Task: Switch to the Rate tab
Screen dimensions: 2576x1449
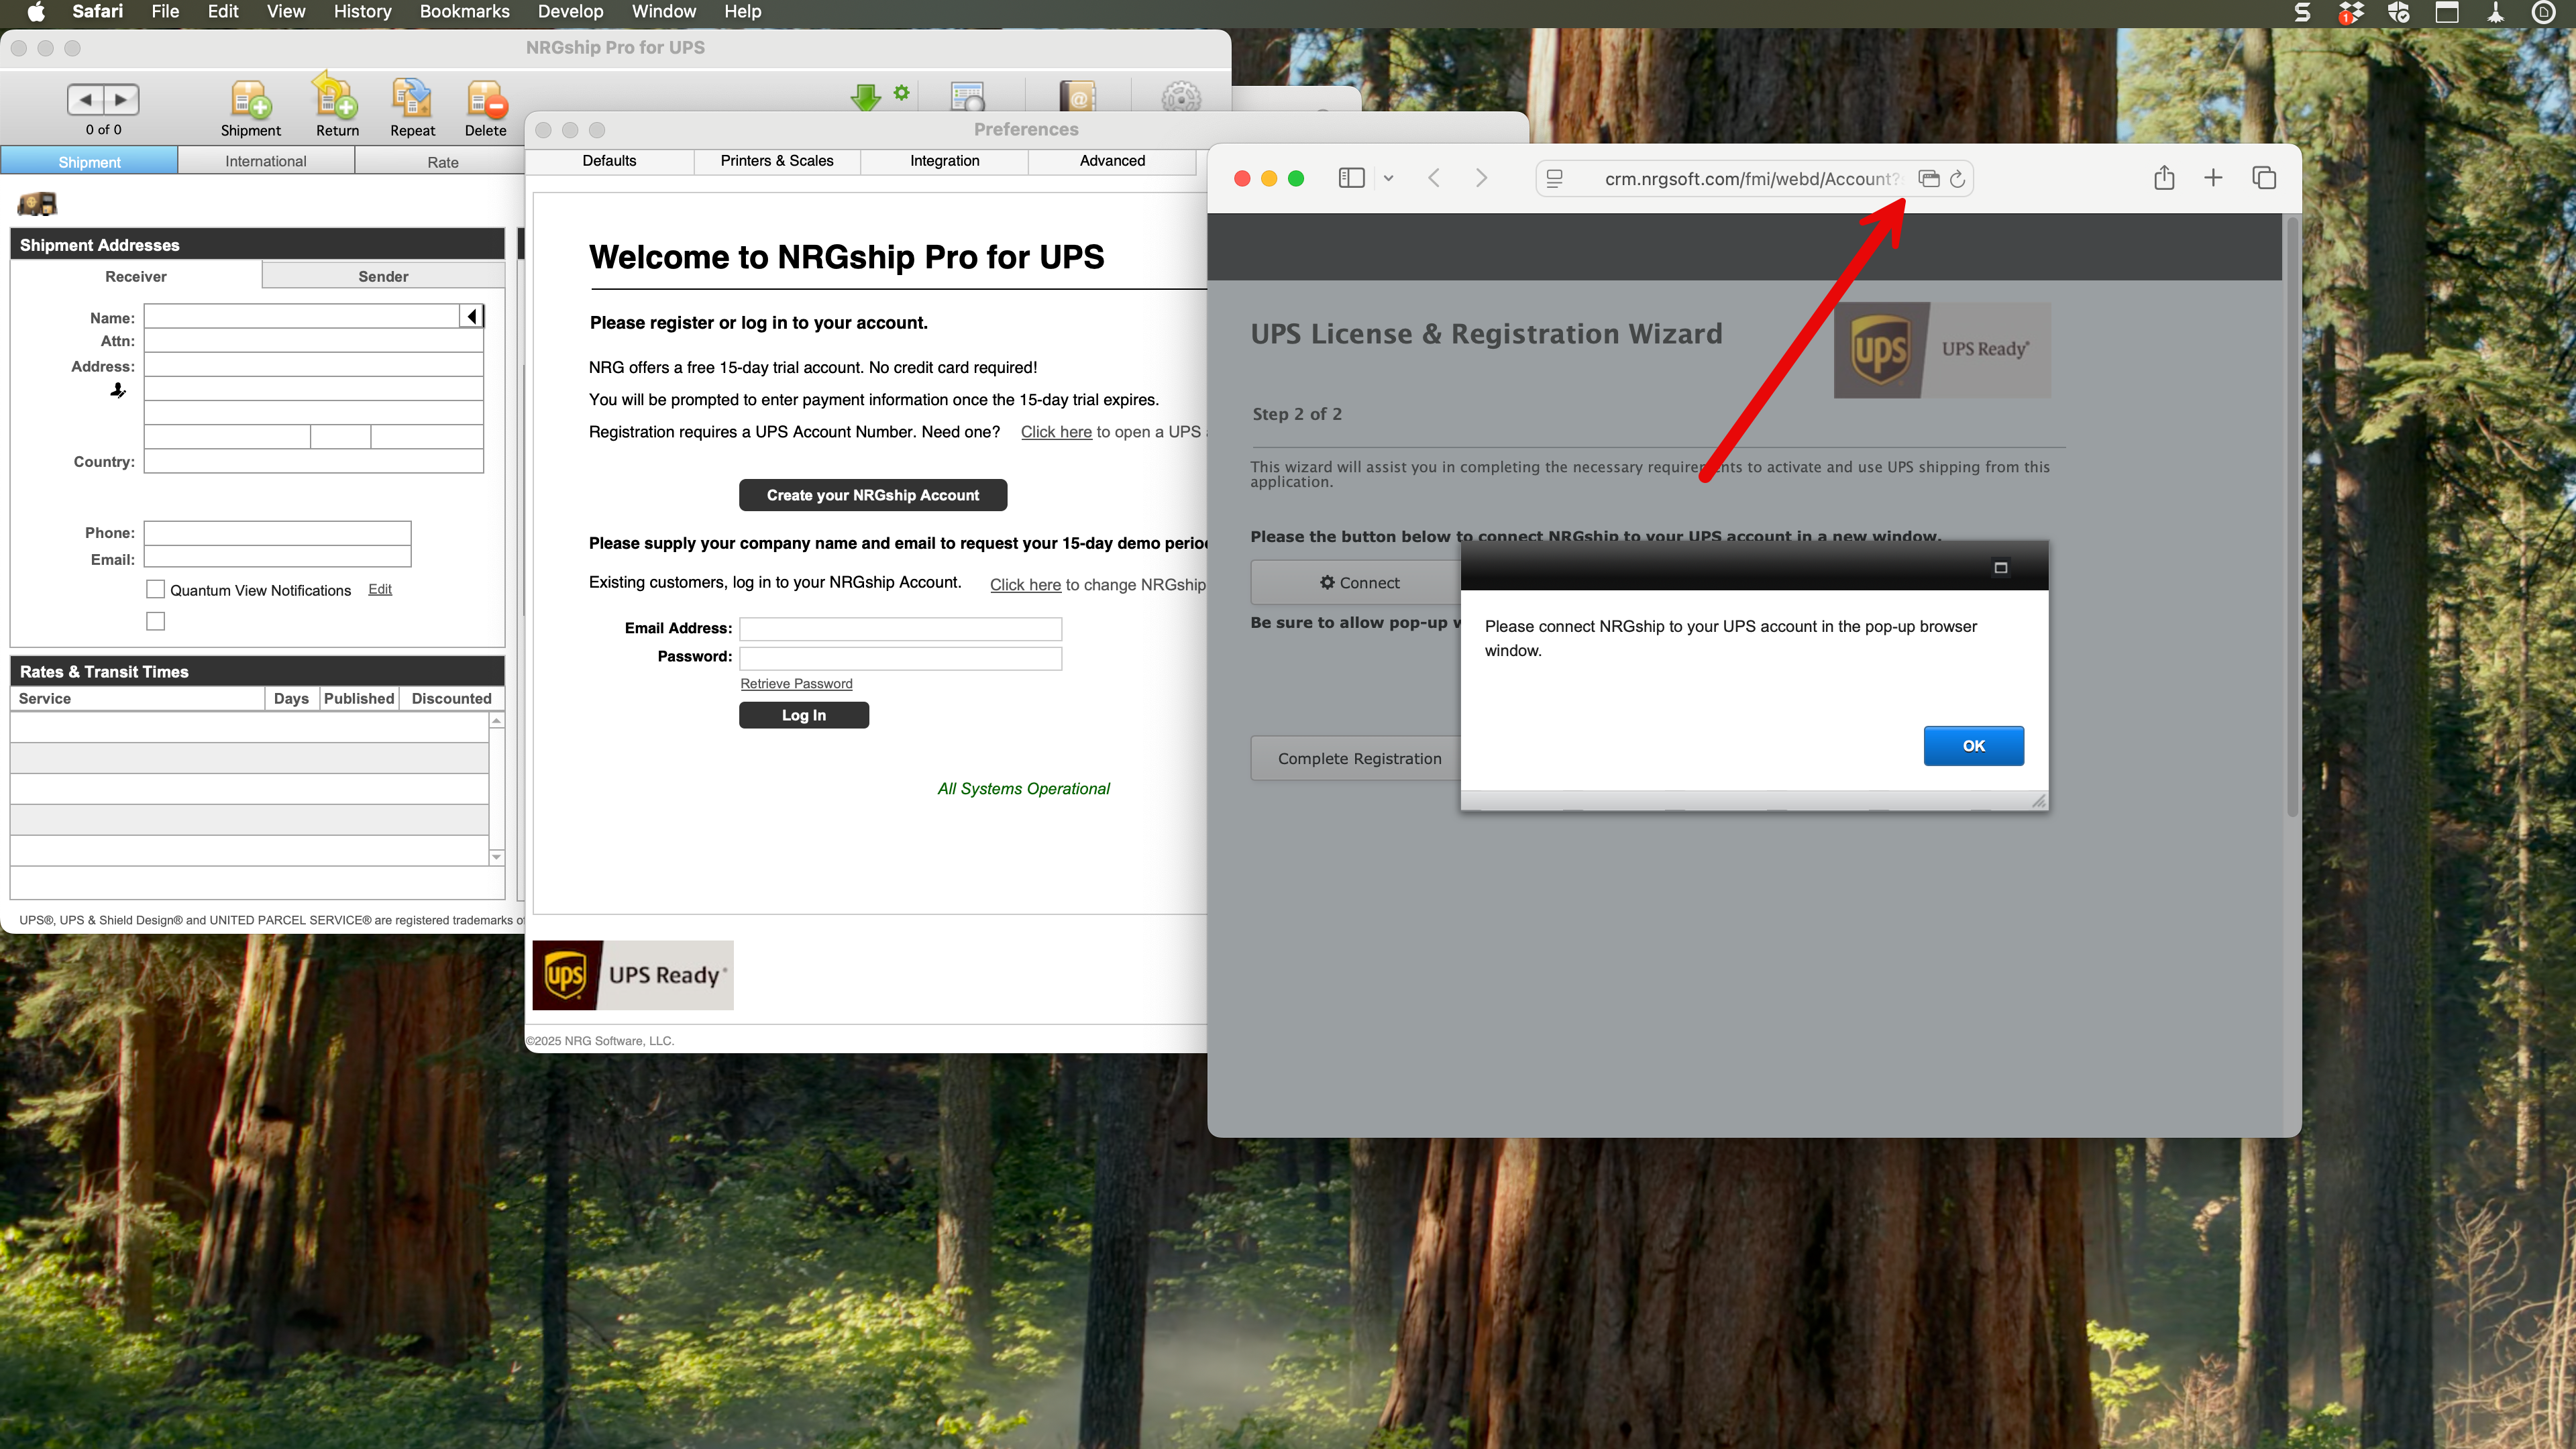Action: pos(443,162)
